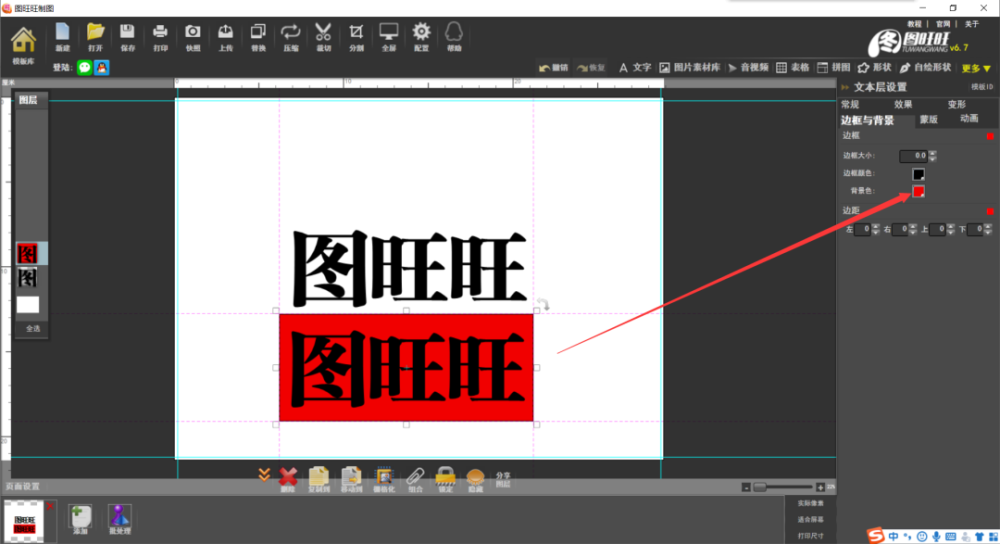
Task: Open the 边框颜色 black color swatch
Action: click(x=918, y=174)
